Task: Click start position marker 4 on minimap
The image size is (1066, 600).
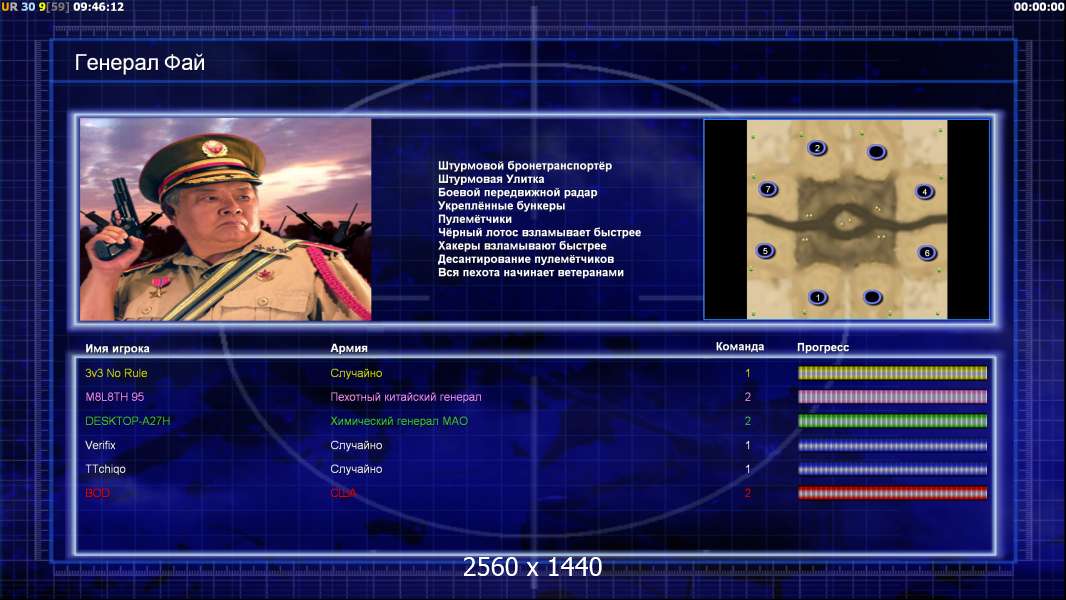Action: [925, 192]
